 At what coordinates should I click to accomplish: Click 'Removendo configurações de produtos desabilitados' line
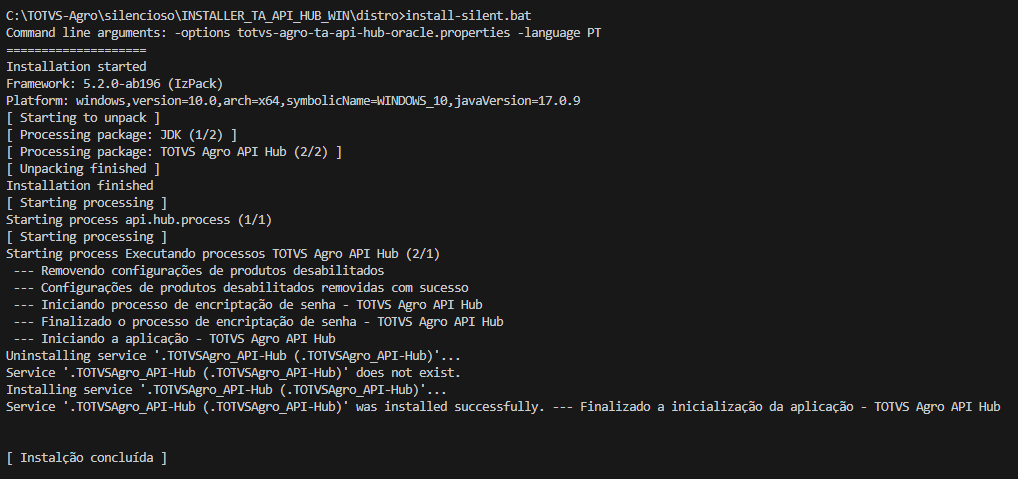[199, 270]
